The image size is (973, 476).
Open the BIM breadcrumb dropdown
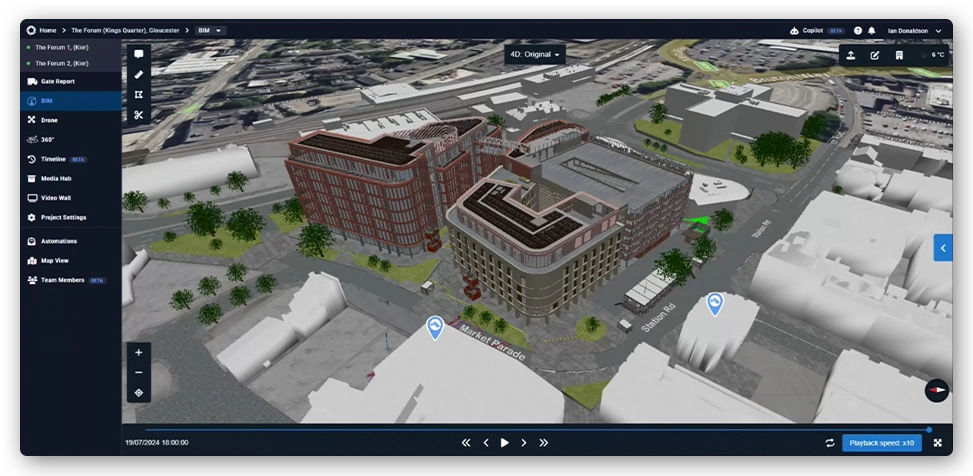(211, 30)
